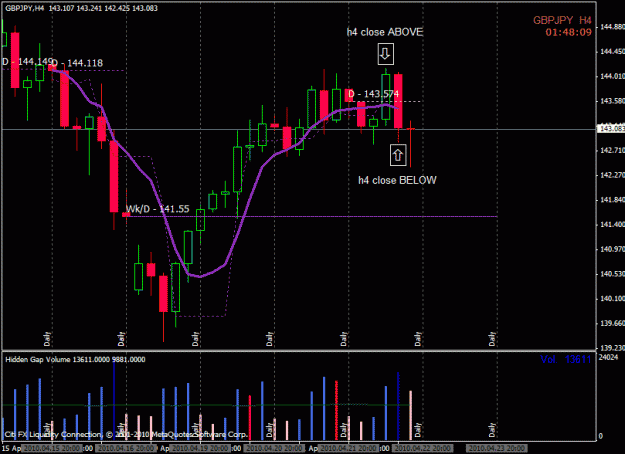This screenshot has height=454, width=625.
Task: Select the 'Wk/D - 141.55' level label
Action: [158, 209]
